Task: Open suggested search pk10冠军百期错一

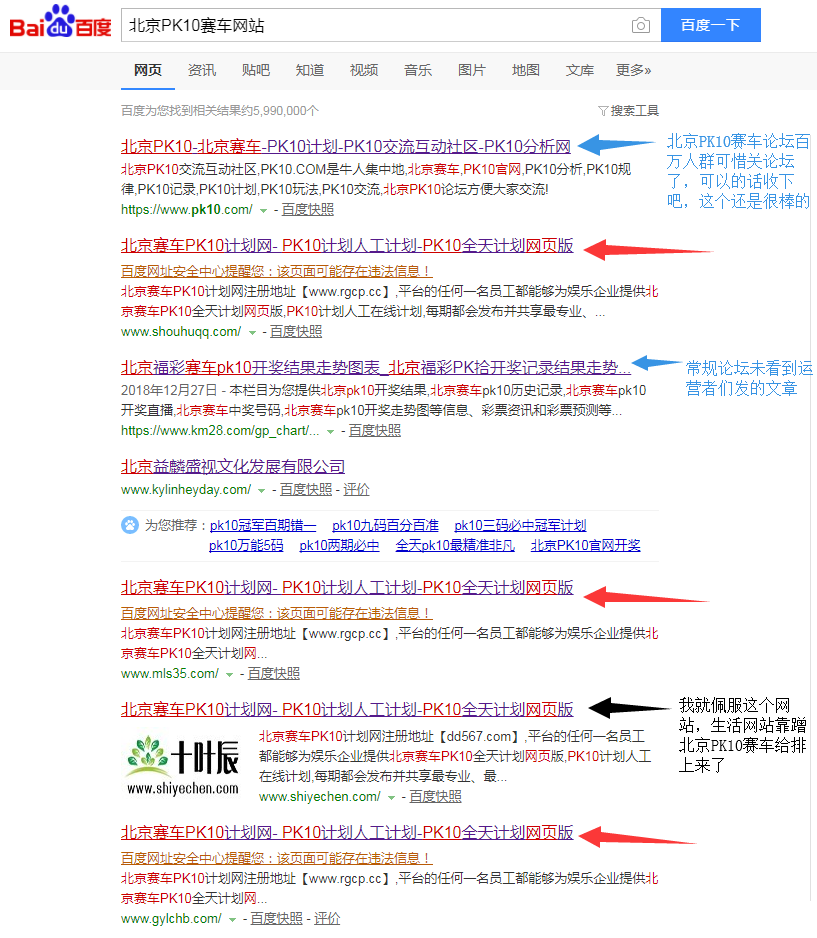Action: tap(263, 526)
